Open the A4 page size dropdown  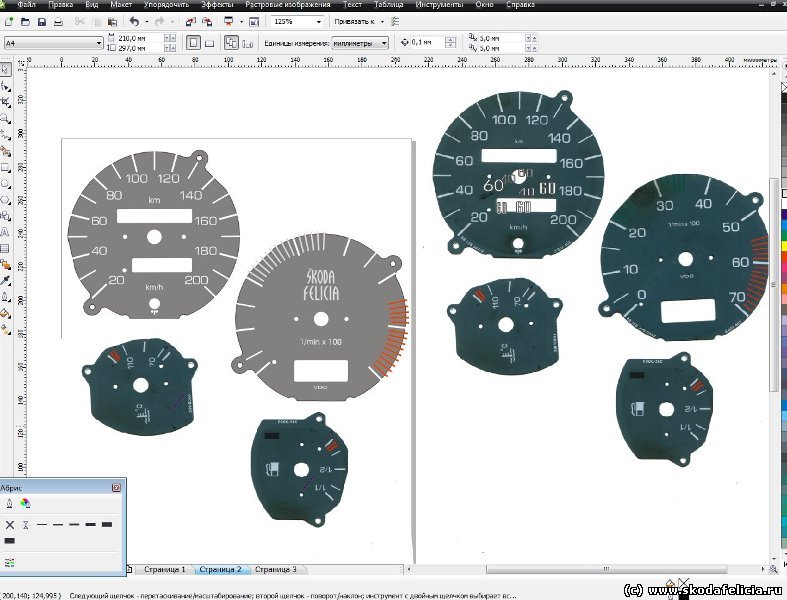tap(98, 43)
